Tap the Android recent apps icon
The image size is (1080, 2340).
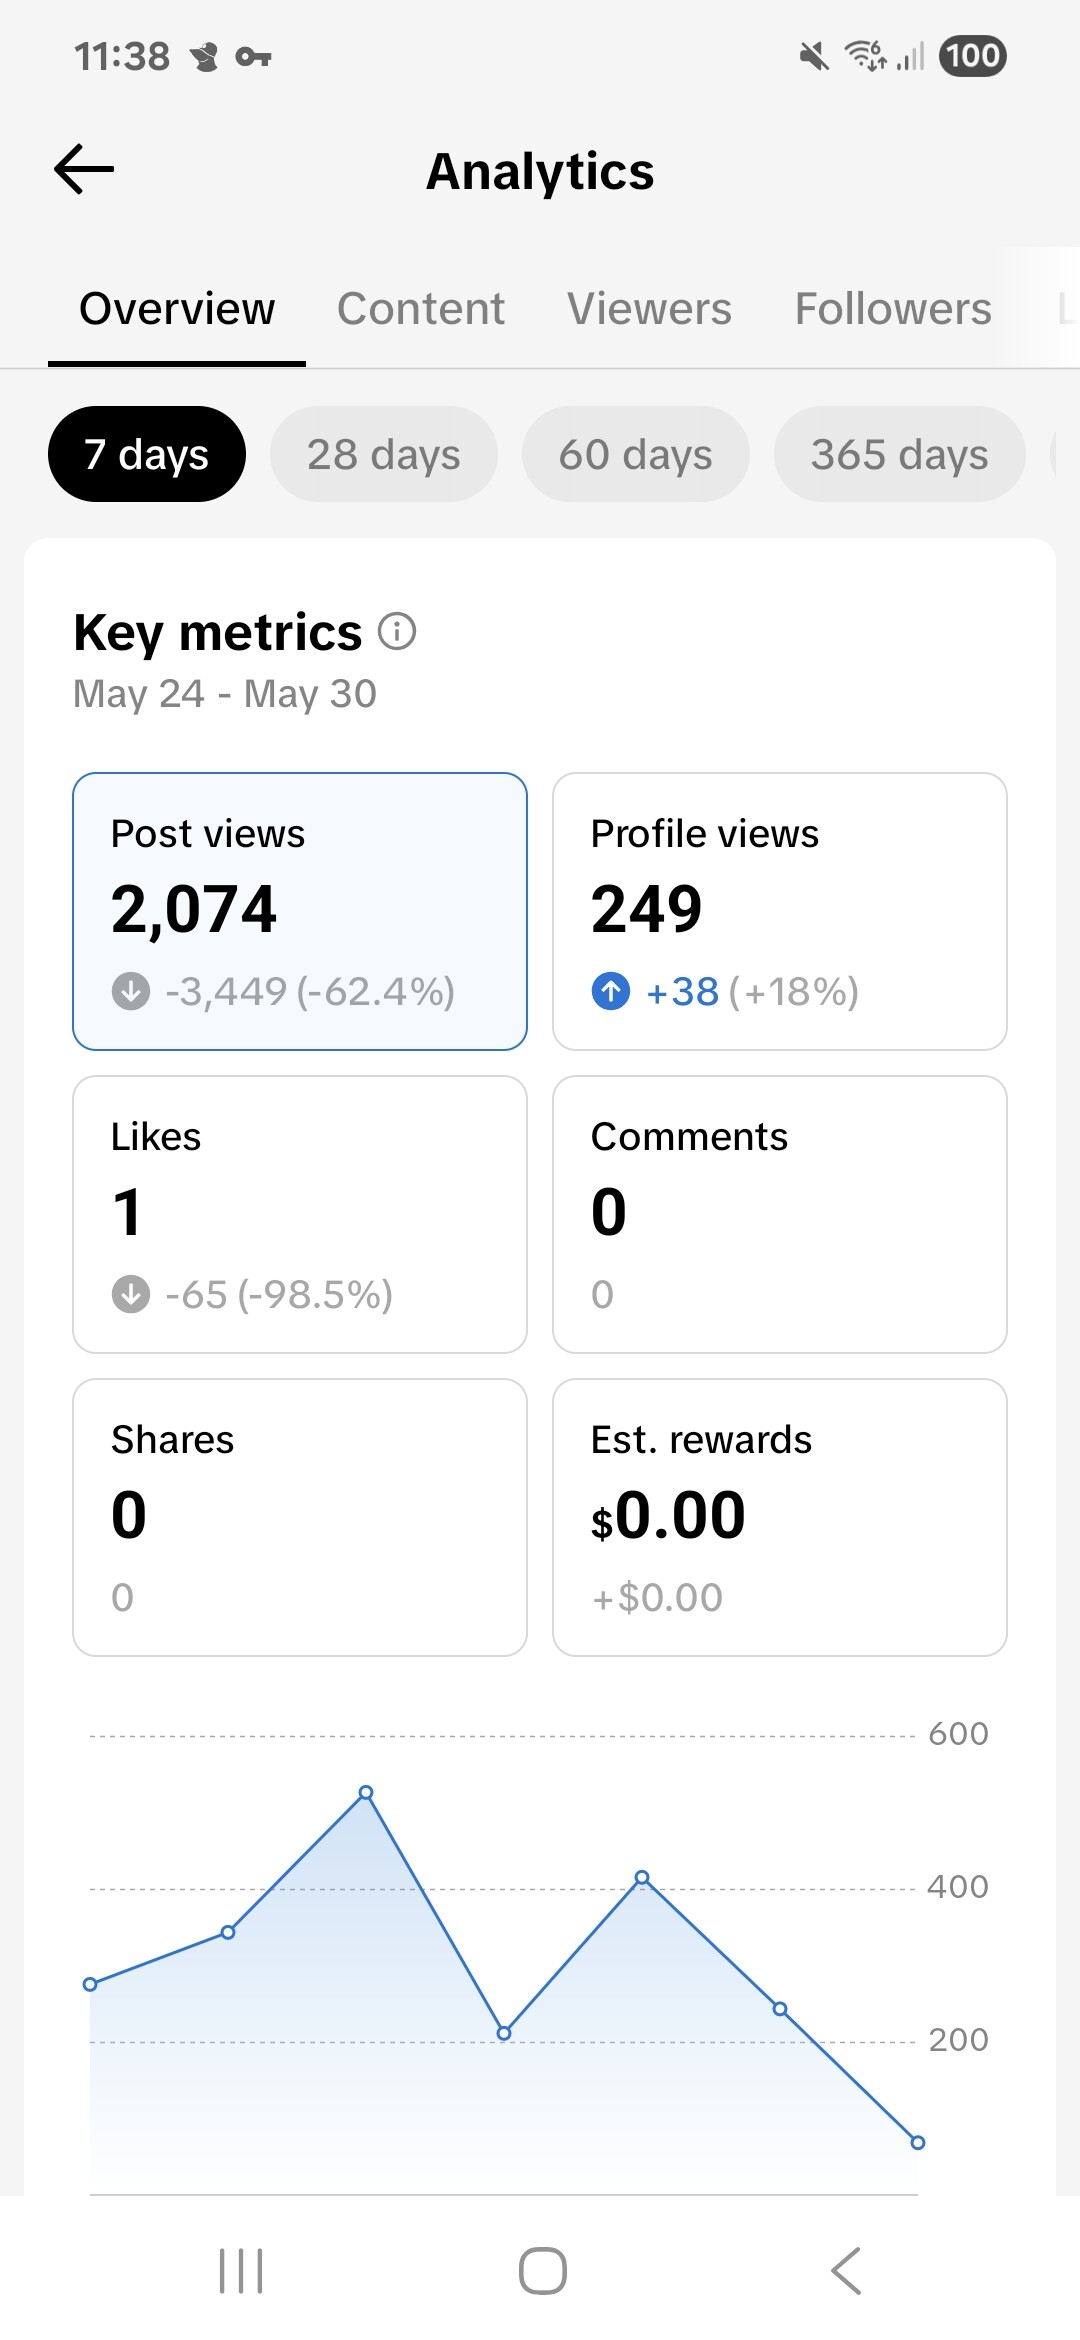coord(241,2270)
